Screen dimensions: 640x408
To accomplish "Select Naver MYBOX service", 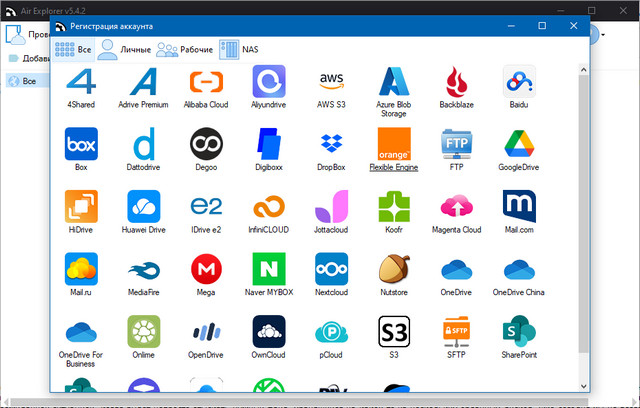I will click(269, 269).
